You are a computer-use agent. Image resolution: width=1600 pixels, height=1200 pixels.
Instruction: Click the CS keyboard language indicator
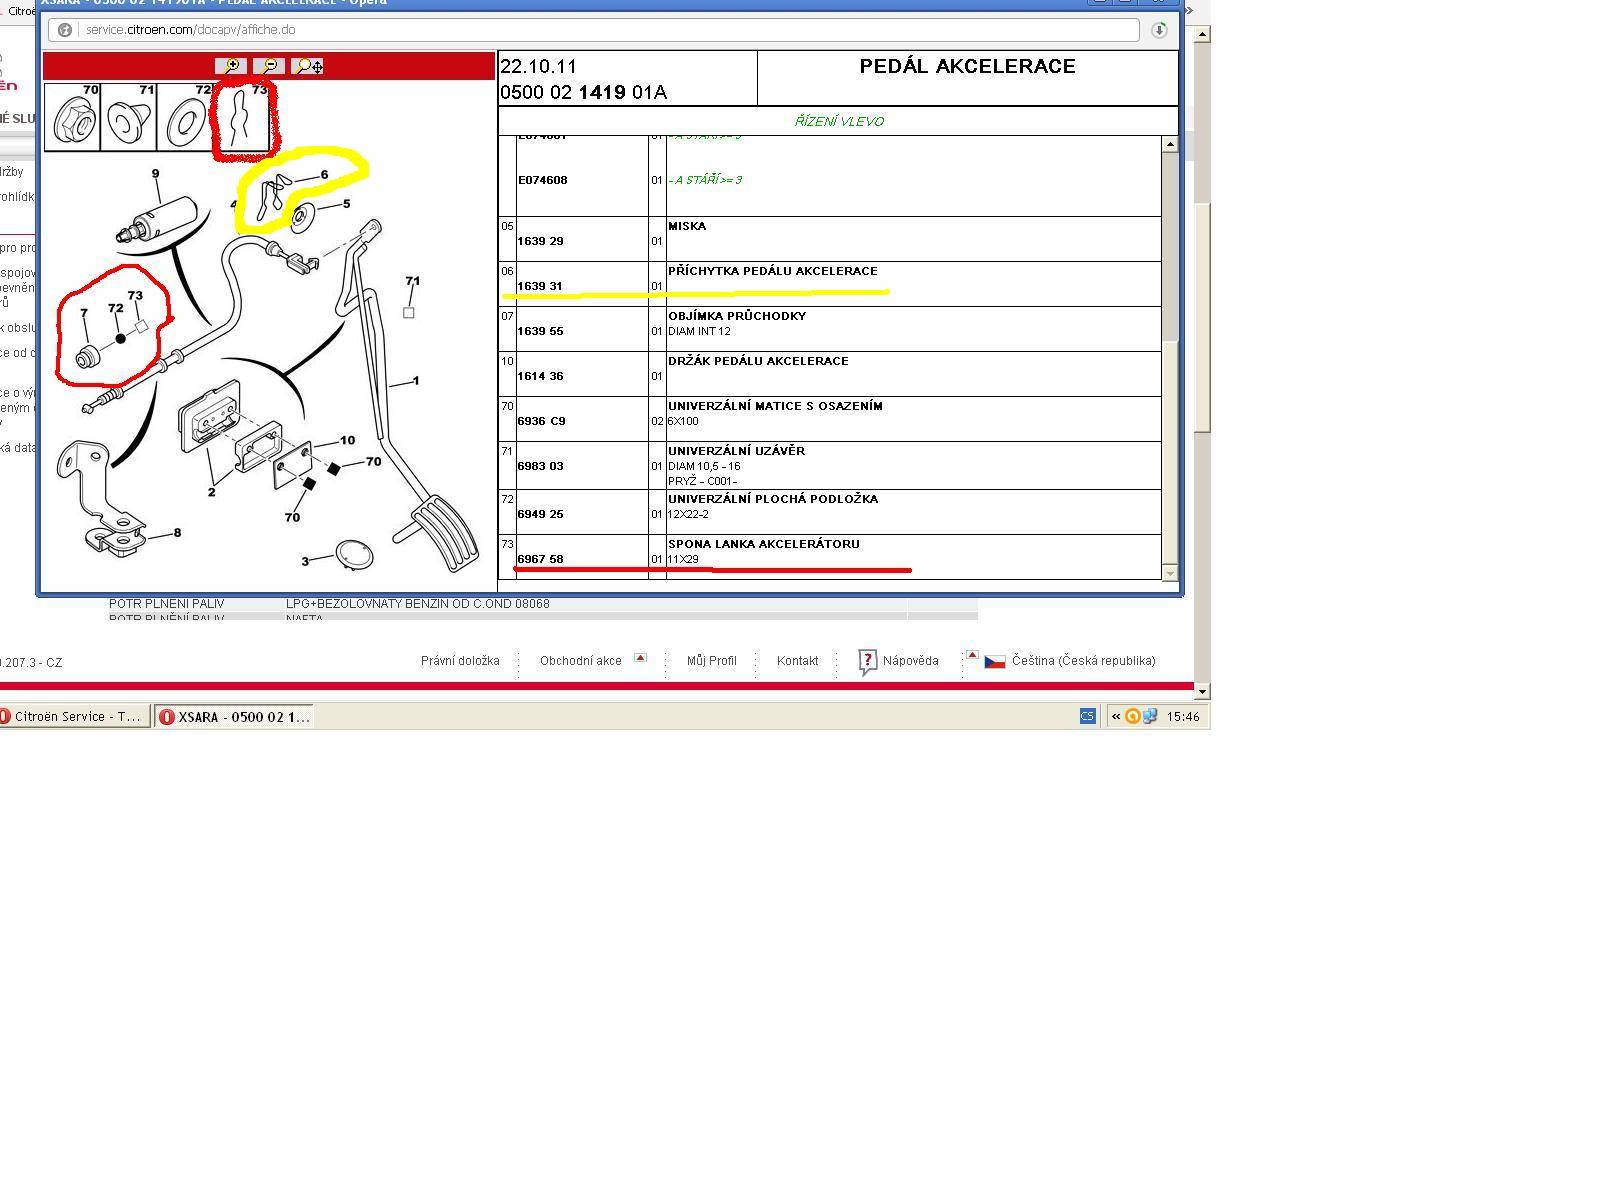point(1087,716)
